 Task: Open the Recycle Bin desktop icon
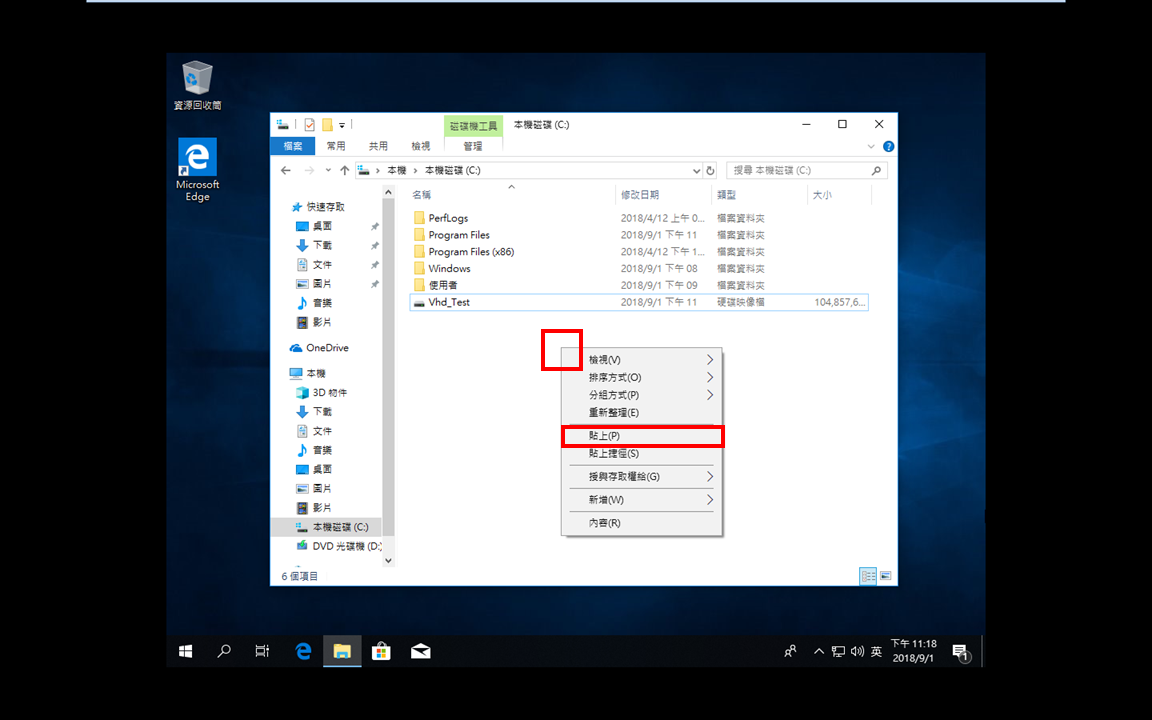point(197,86)
